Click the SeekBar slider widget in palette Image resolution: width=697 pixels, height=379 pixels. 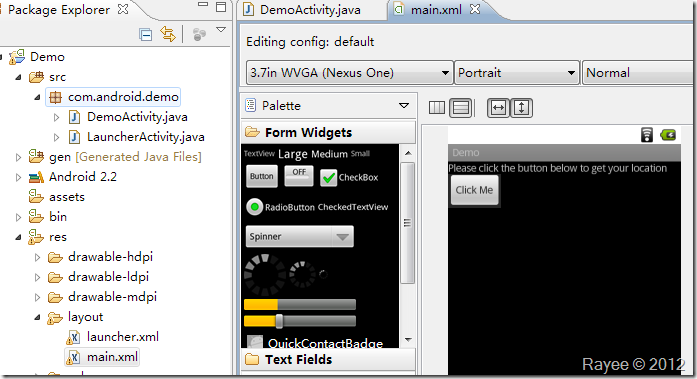300,321
